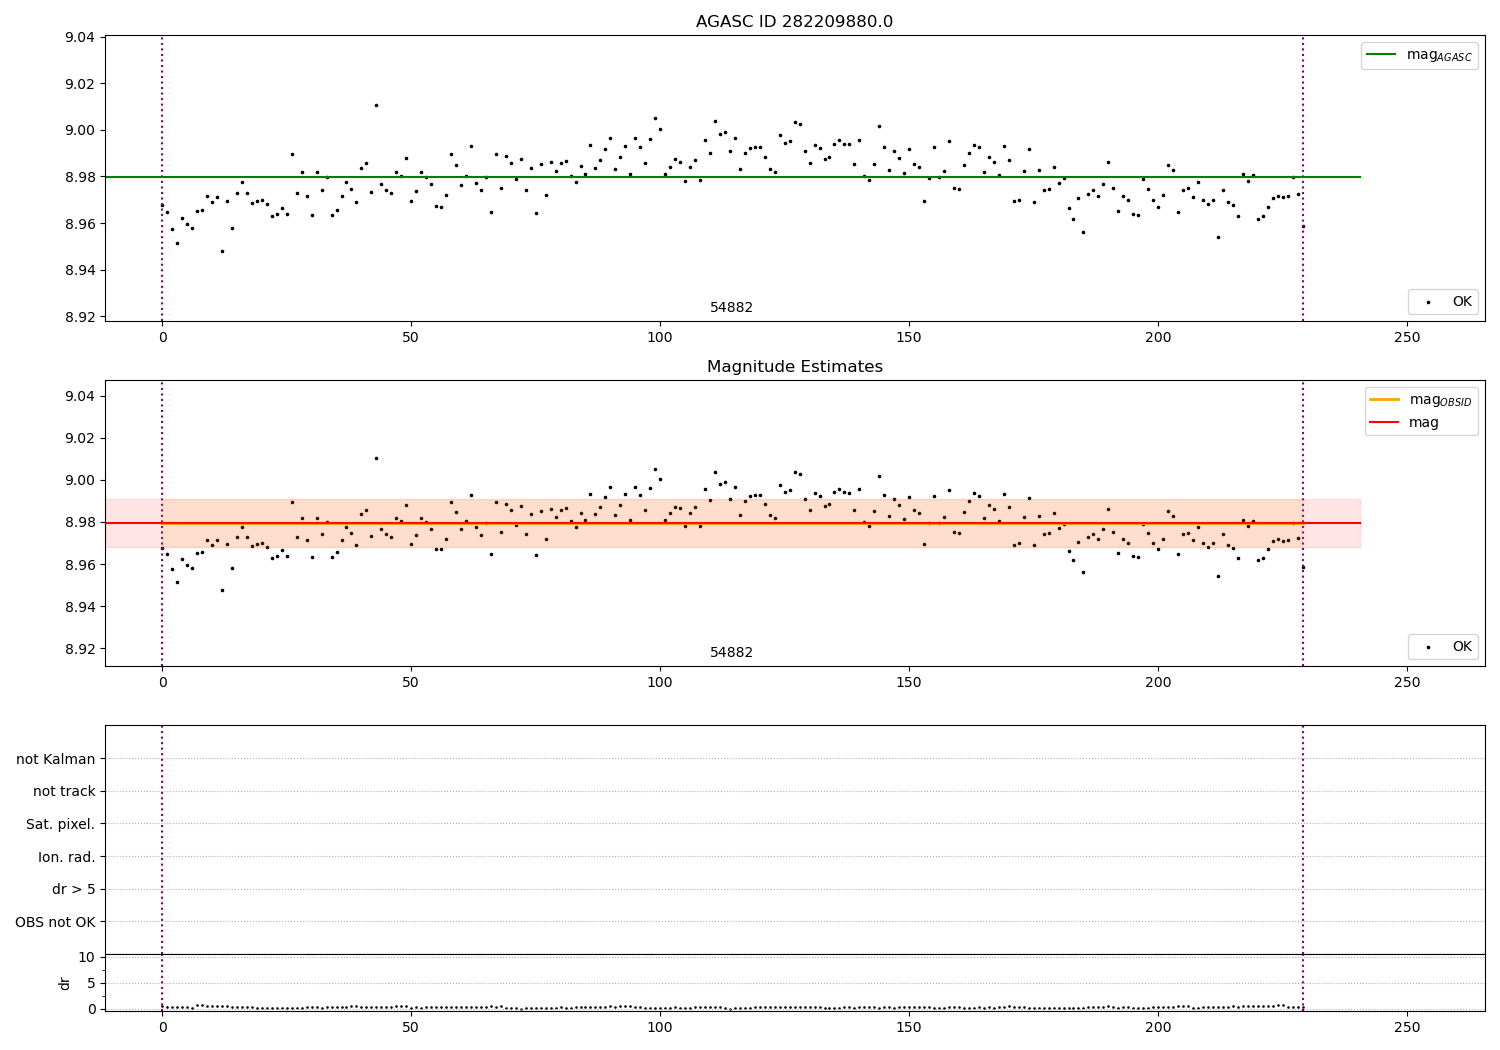Click the green line swatch in top legend

point(1381,55)
